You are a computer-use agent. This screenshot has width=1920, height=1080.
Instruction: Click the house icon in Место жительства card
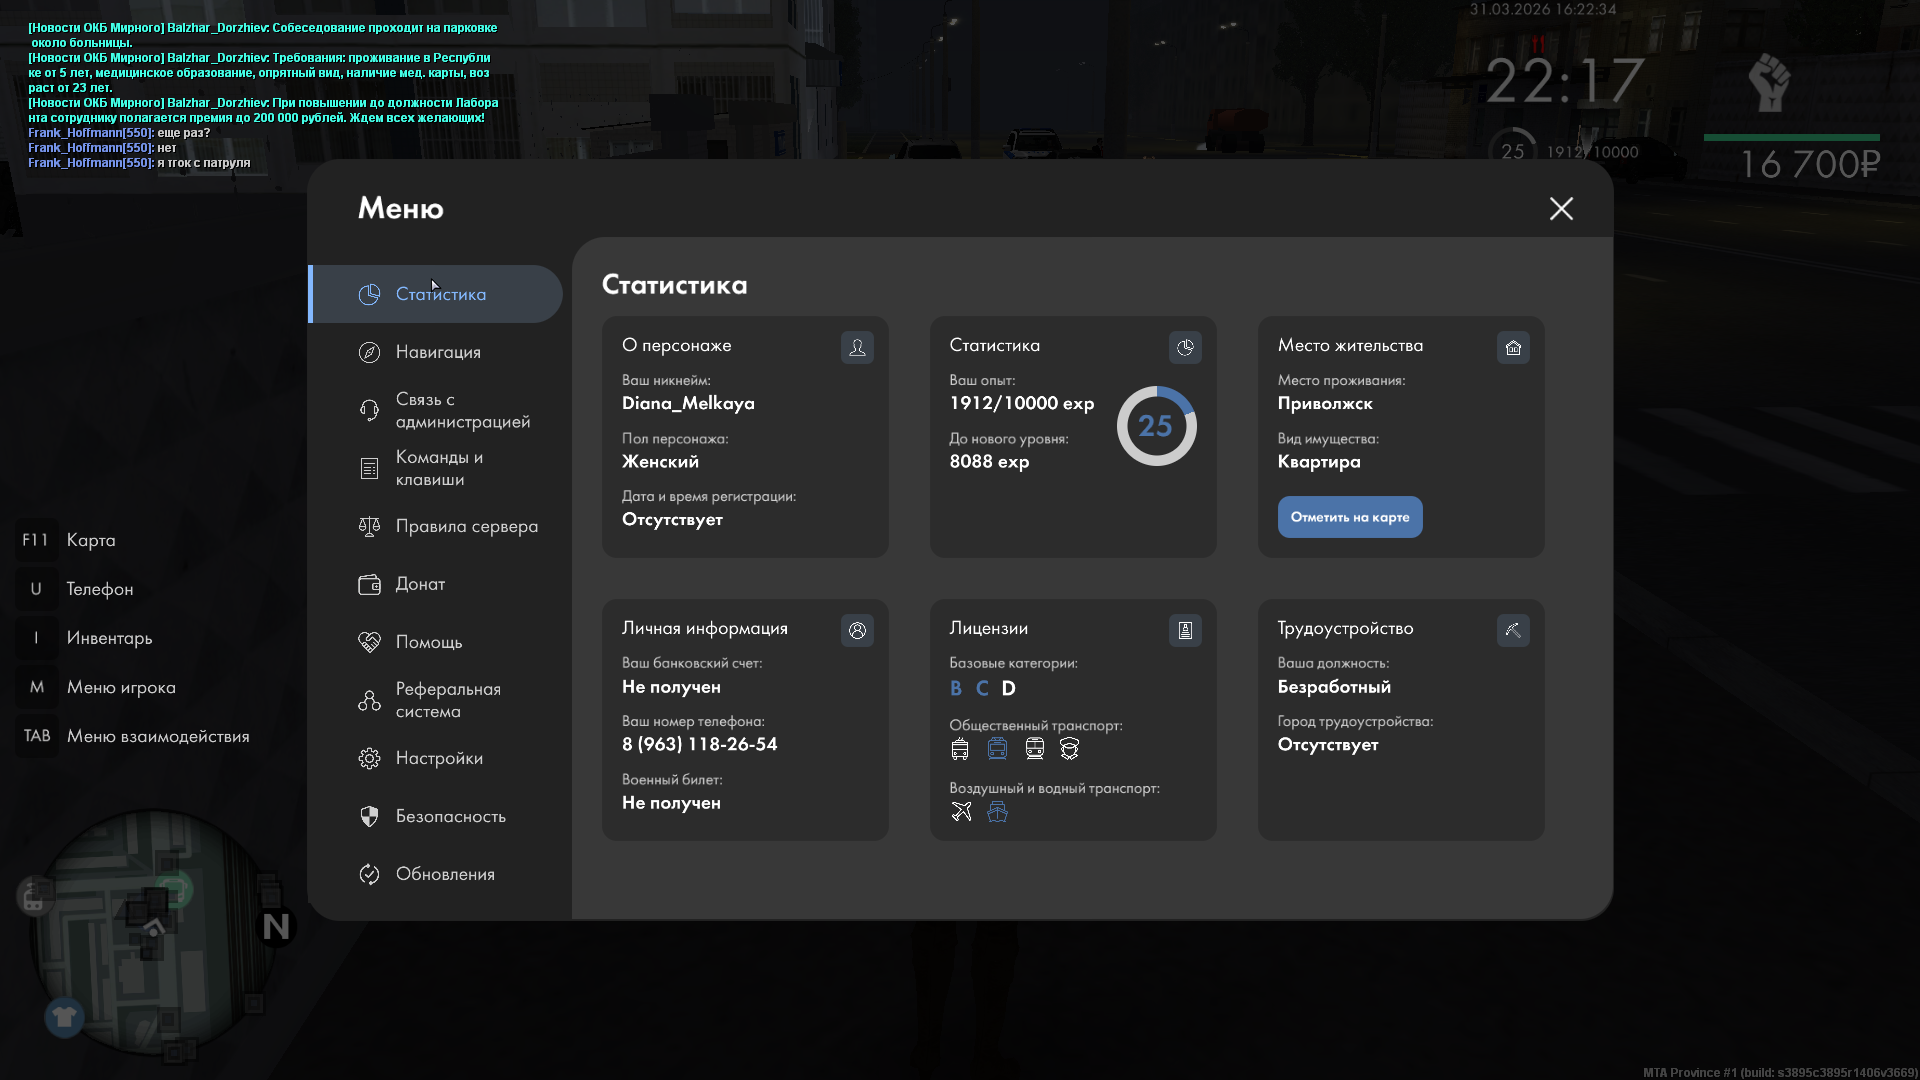pyautogui.click(x=1513, y=347)
